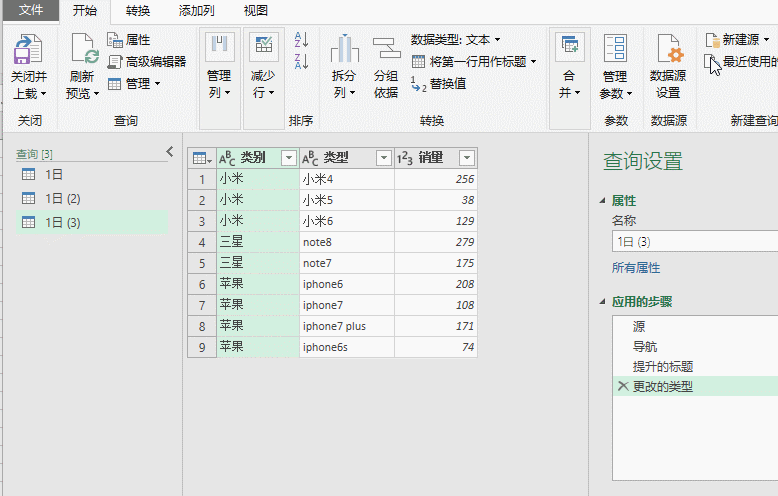The image size is (778, 496).
Task: Open the filter dropdown of 销量 column
Action: [x=466, y=158]
